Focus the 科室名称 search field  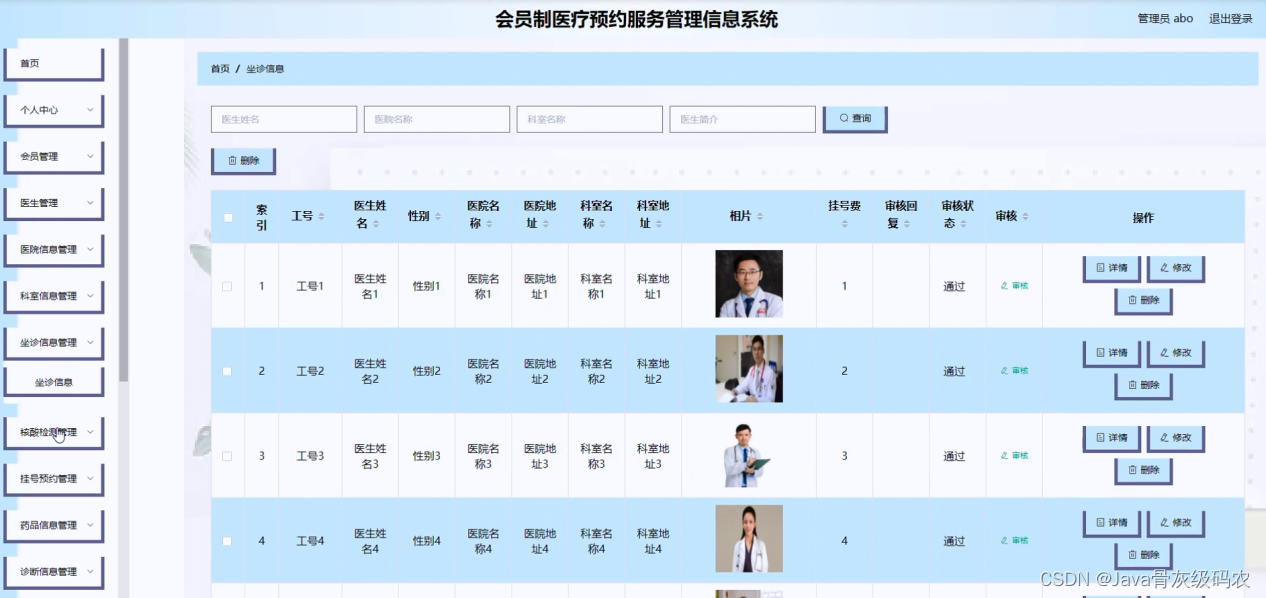pyautogui.click(x=590, y=119)
